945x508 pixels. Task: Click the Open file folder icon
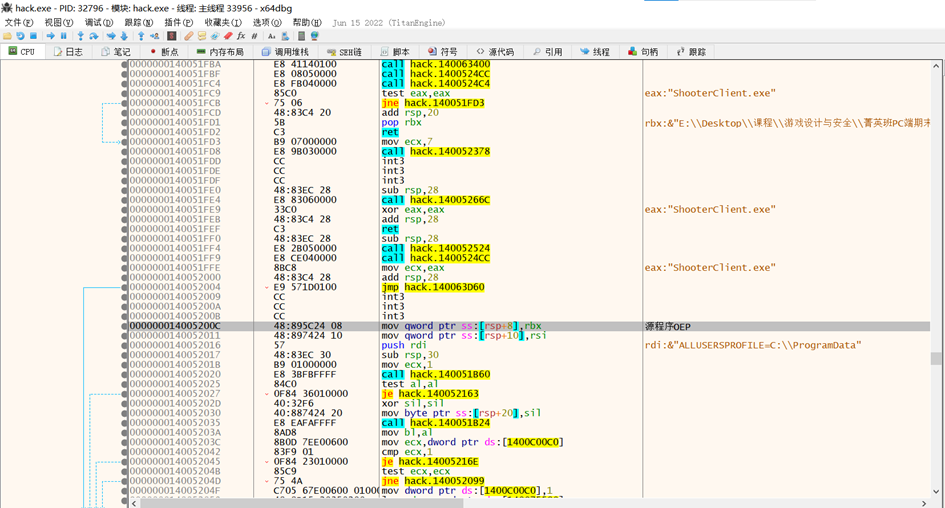coord(8,36)
